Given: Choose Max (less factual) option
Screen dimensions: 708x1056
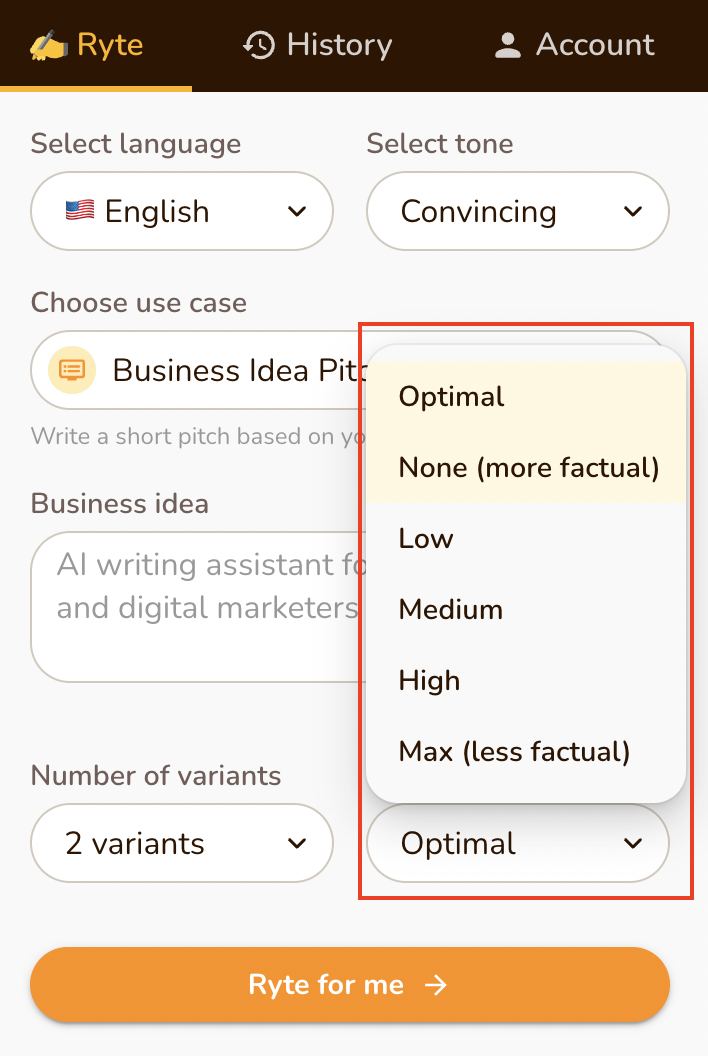Looking at the screenshot, I should pos(514,751).
